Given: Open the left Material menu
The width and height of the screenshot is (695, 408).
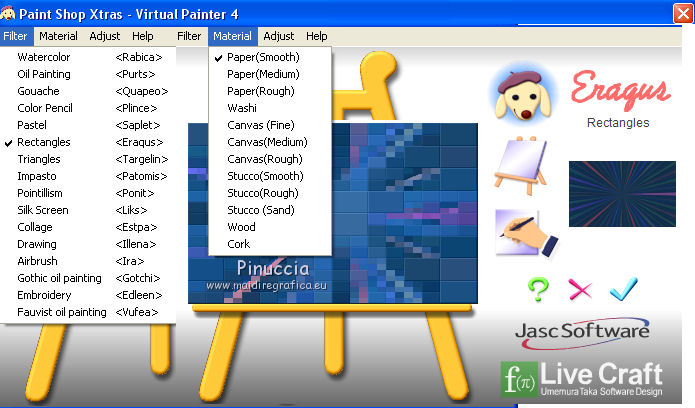Looking at the screenshot, I should pos(58,36).
